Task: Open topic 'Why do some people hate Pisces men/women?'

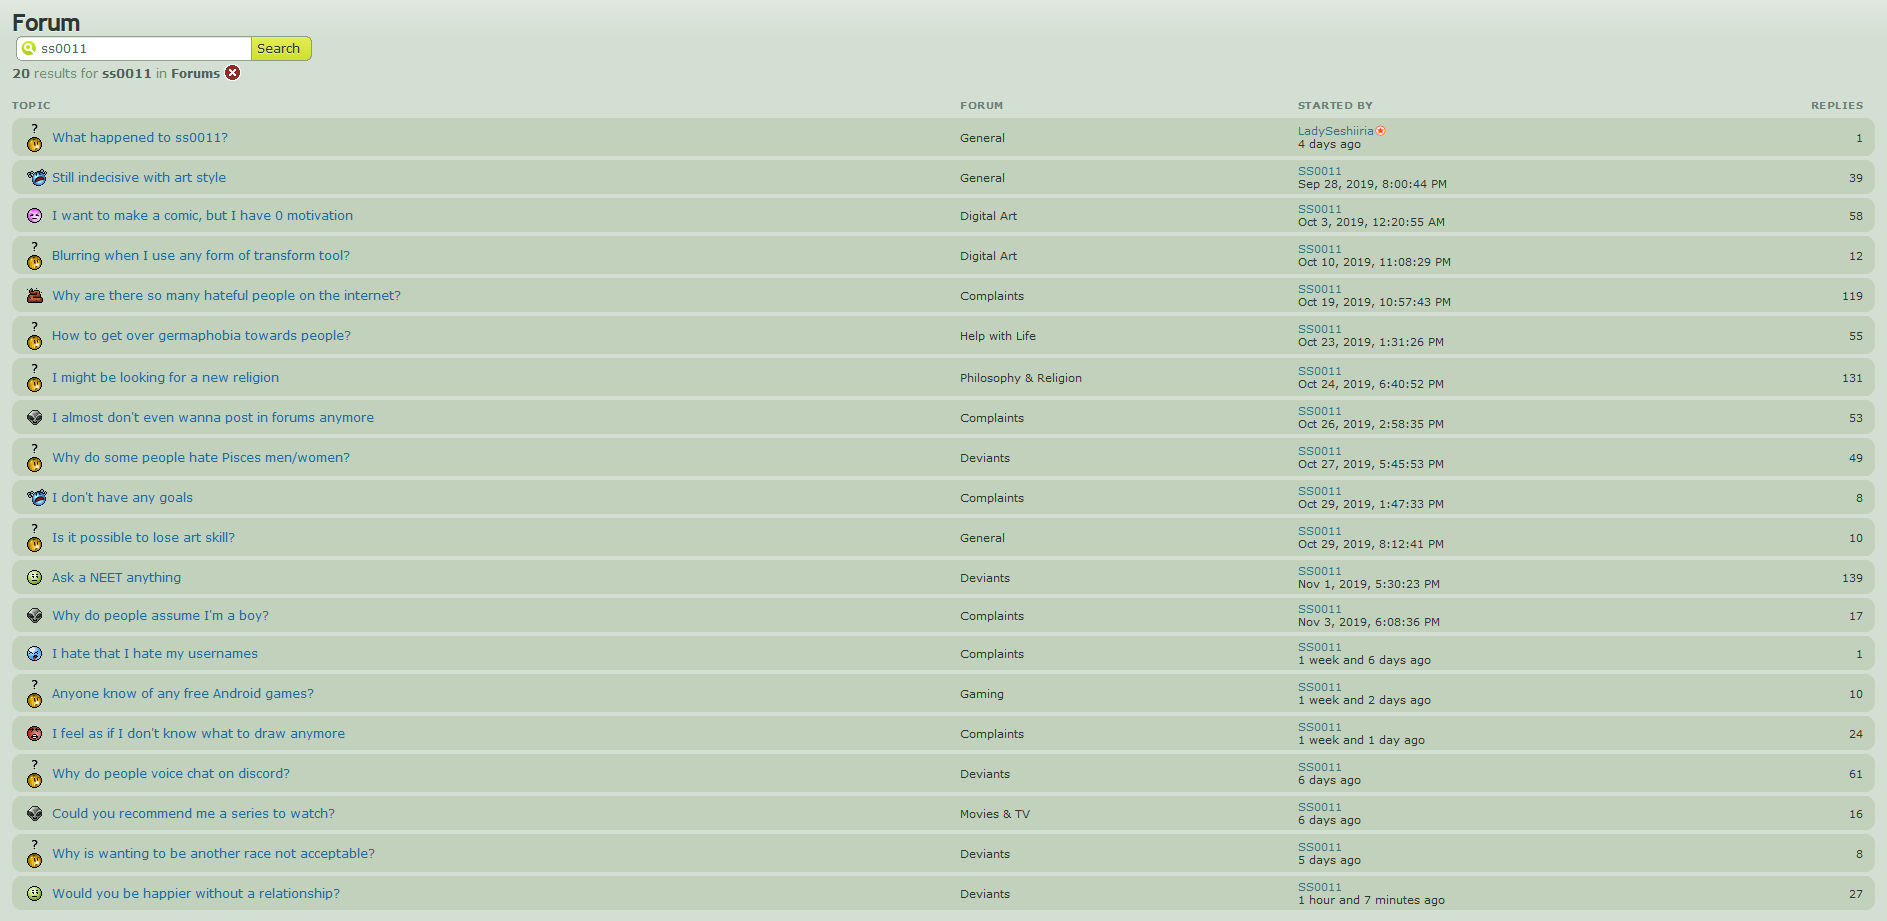Action: pyautogui.click(x=201, y=458)
